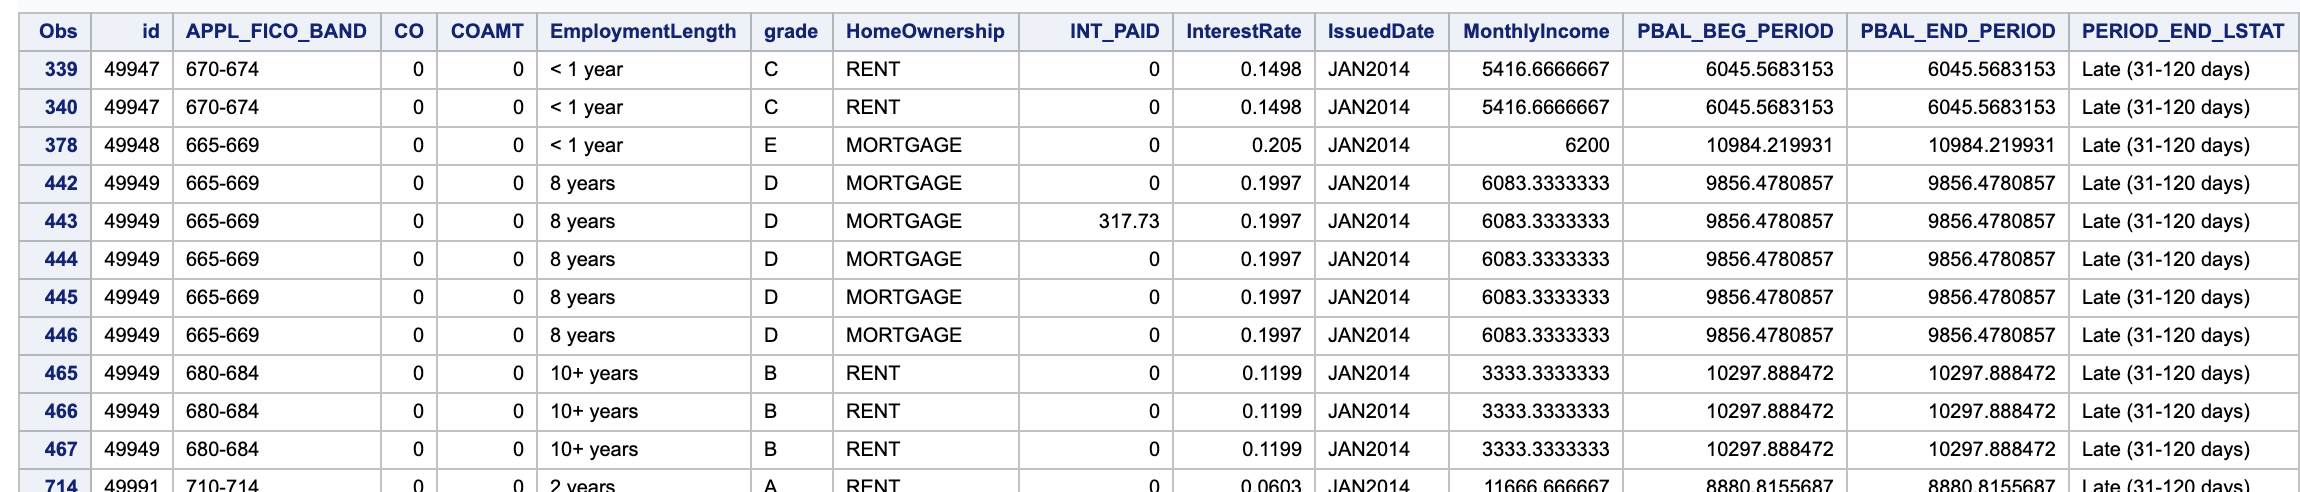Select the grade E cell

coord(771,145)
